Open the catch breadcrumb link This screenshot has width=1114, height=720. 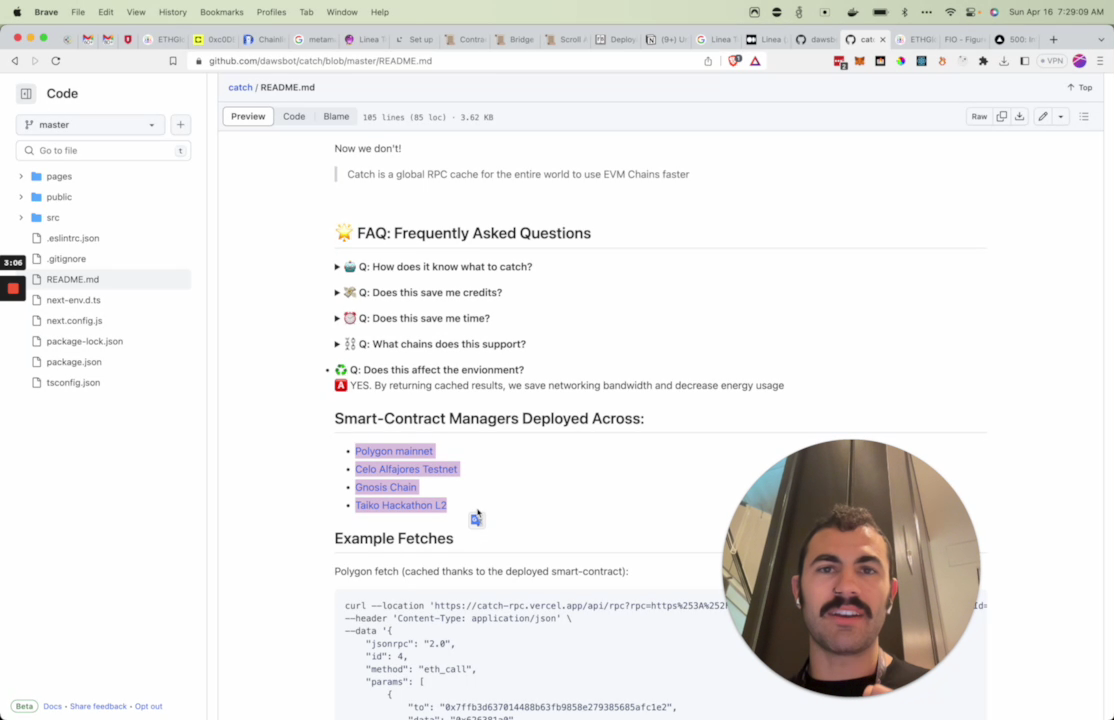(x=240, y=87)
